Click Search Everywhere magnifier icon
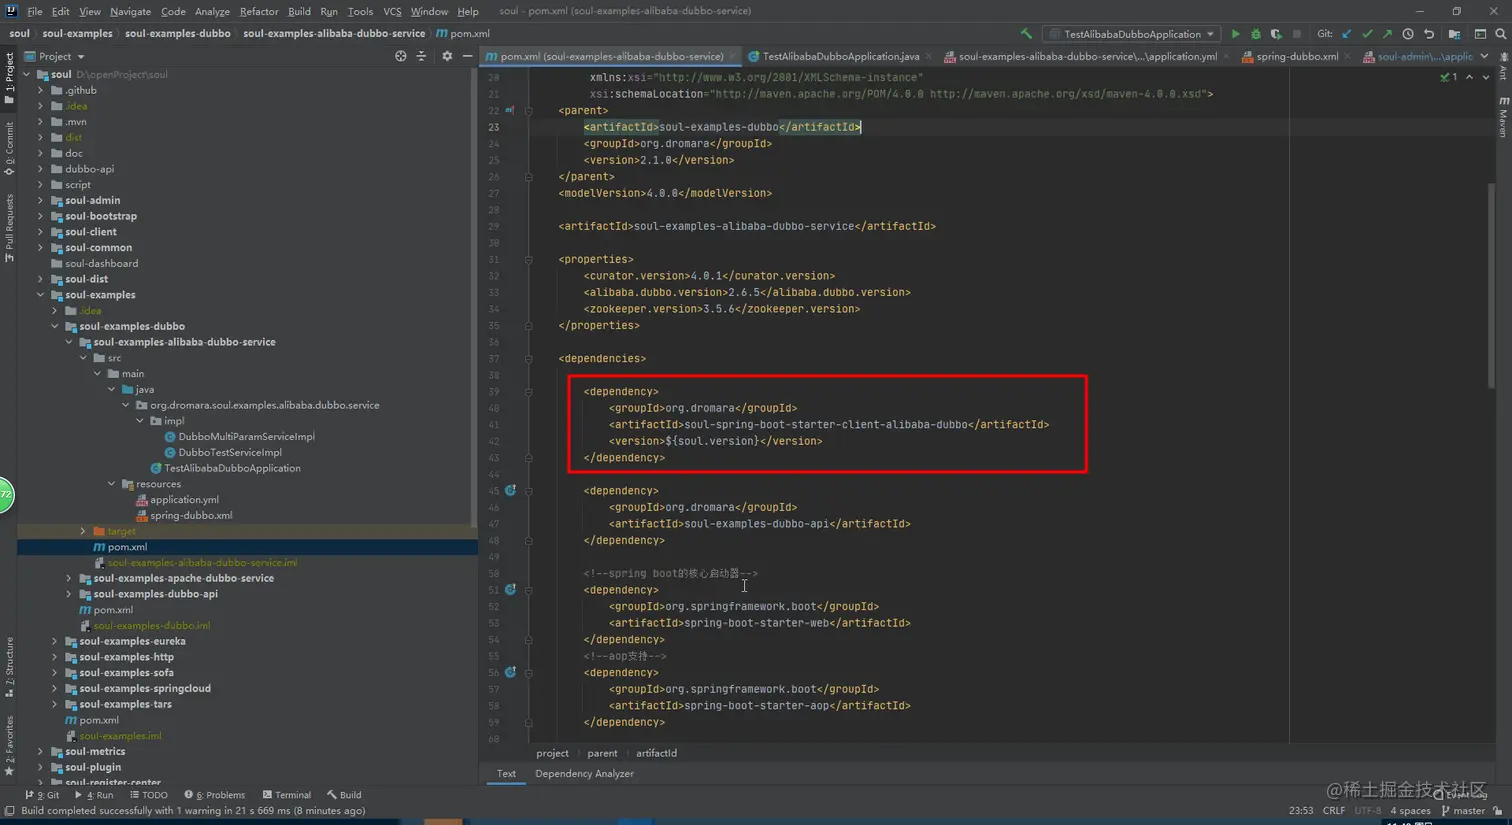The height and width of the screenshot is (825, 1512). (1501, 34)
